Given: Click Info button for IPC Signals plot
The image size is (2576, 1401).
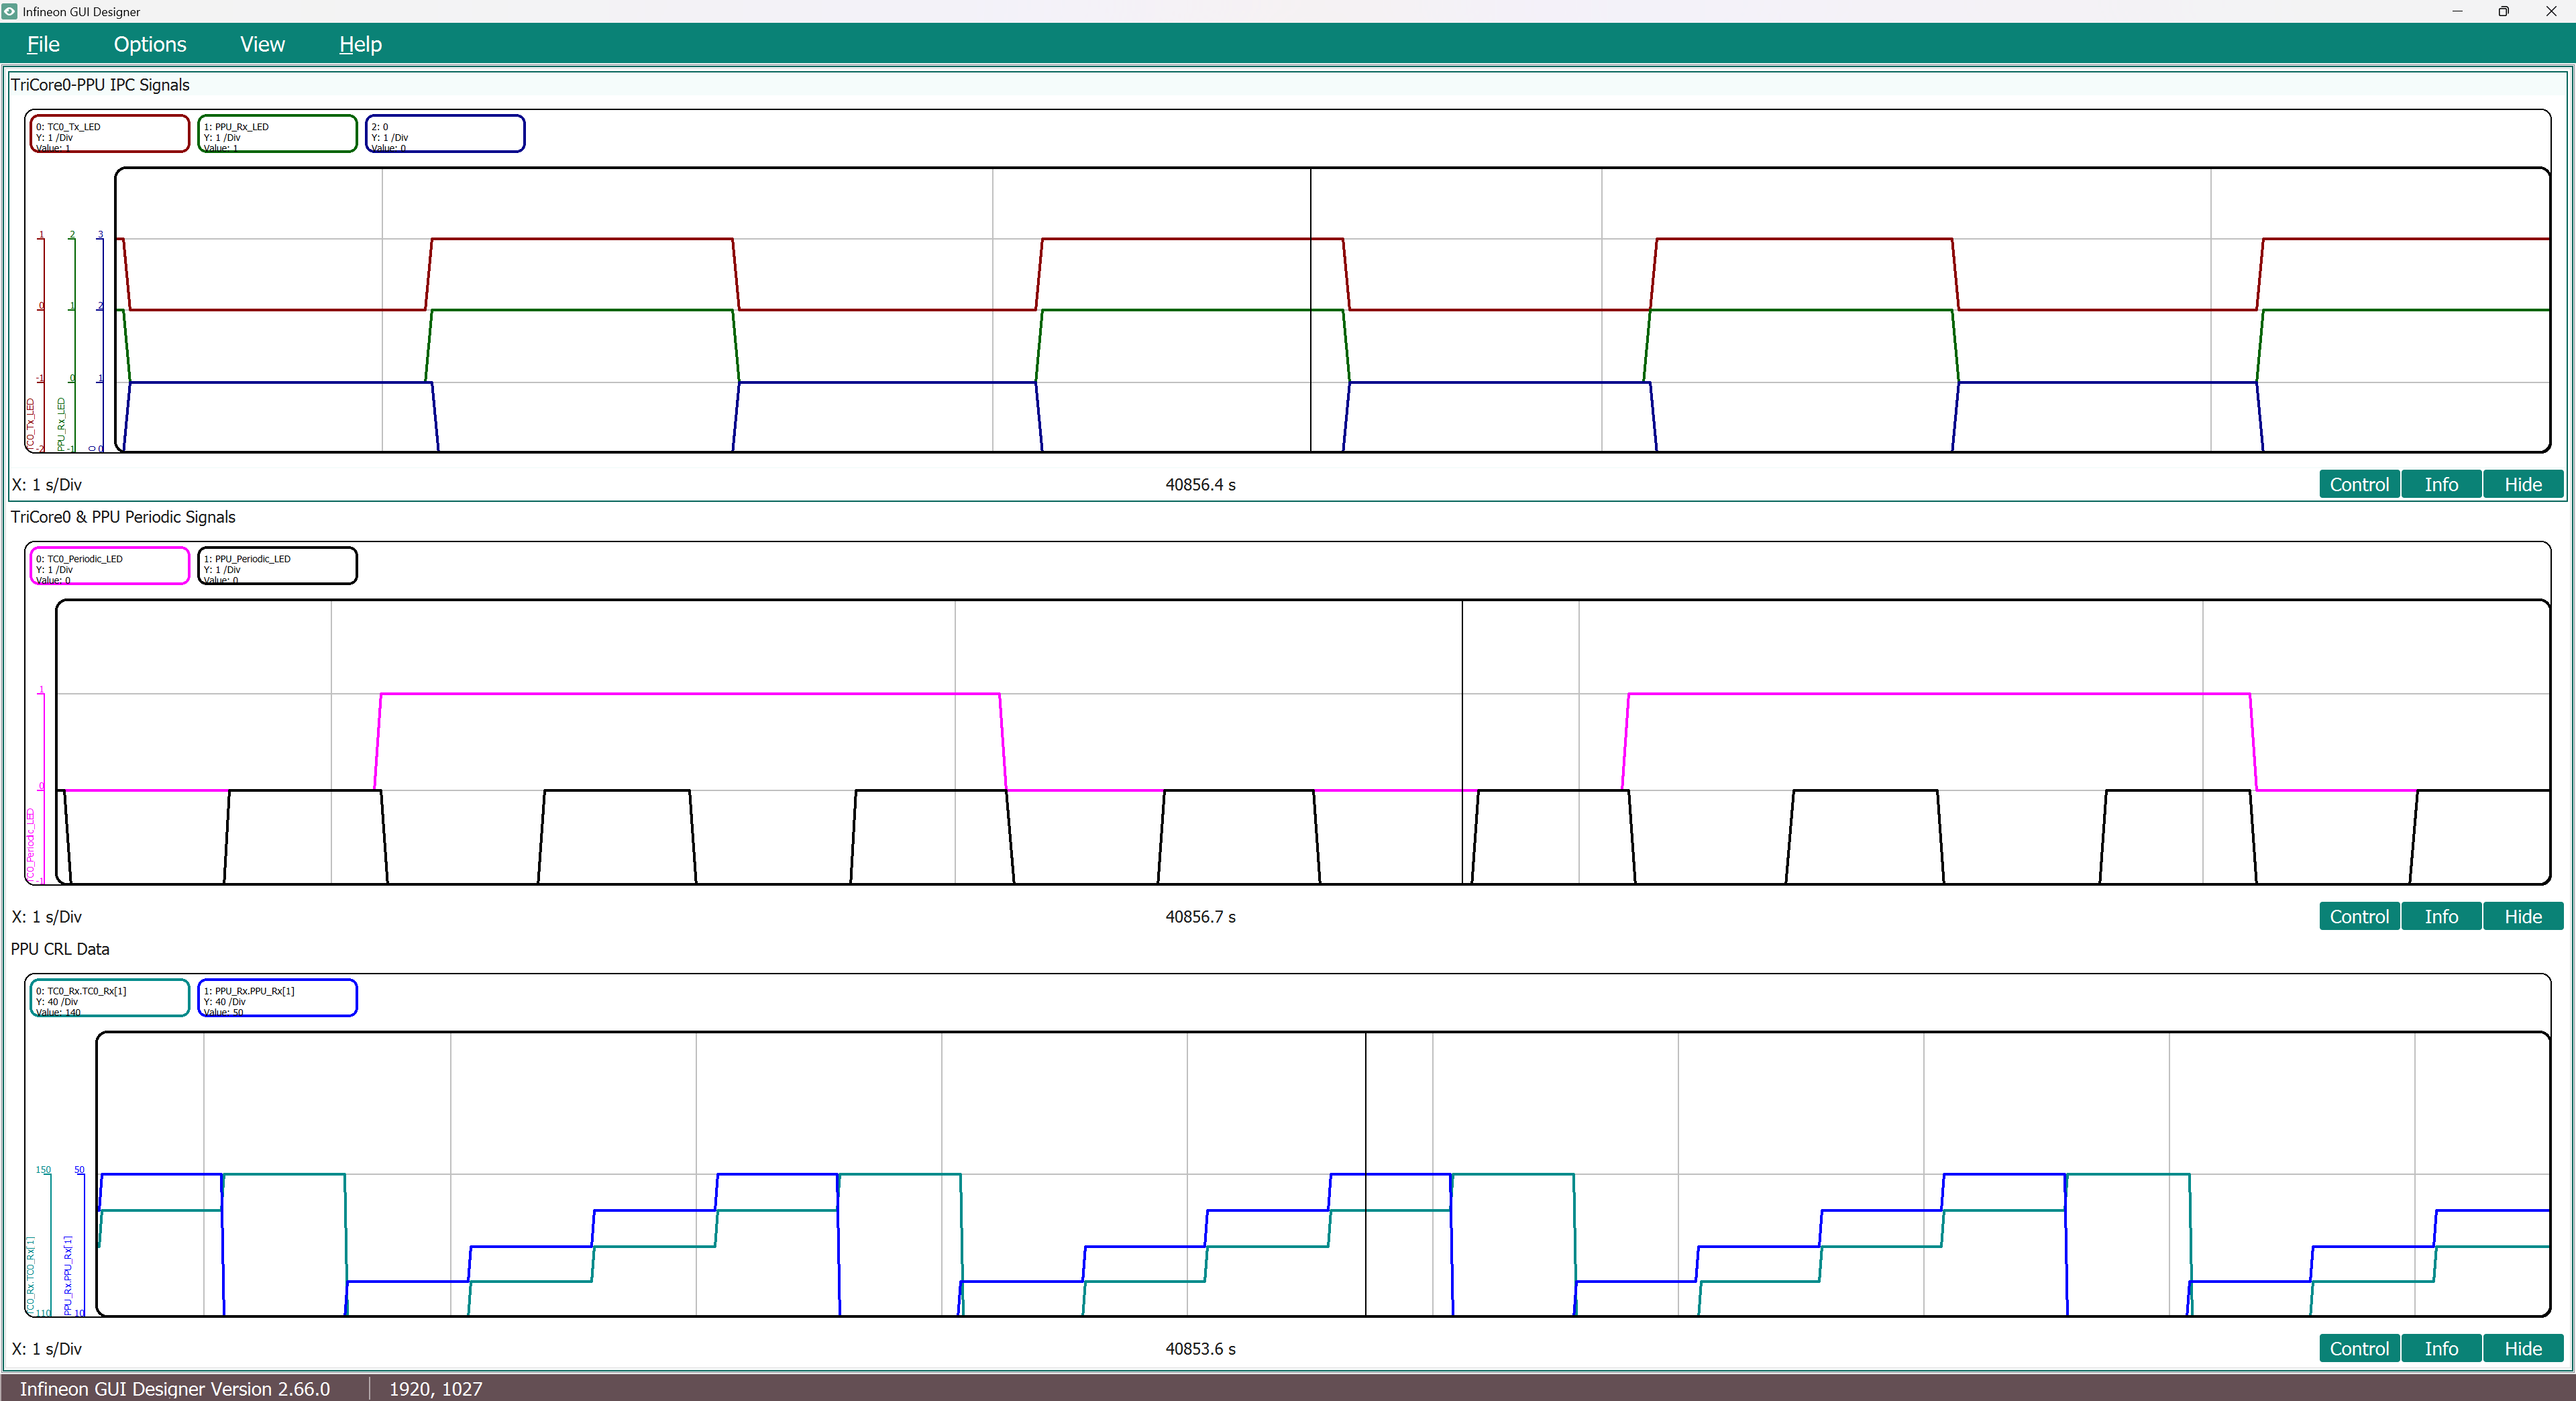Looking at the screenshot, I should click(x=2440, y=485).
